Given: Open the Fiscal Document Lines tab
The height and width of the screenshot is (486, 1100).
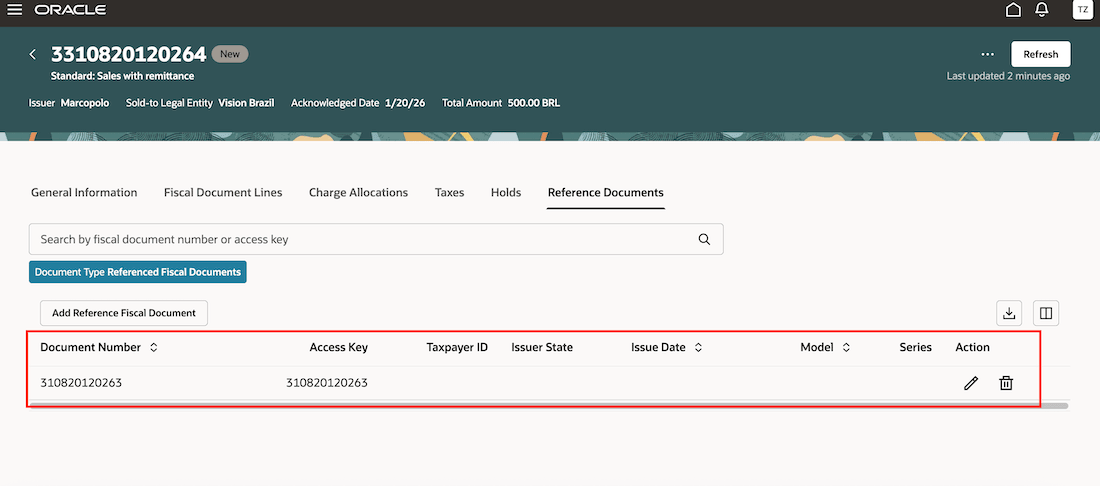Looking at the screenshot, I should 223,192.
